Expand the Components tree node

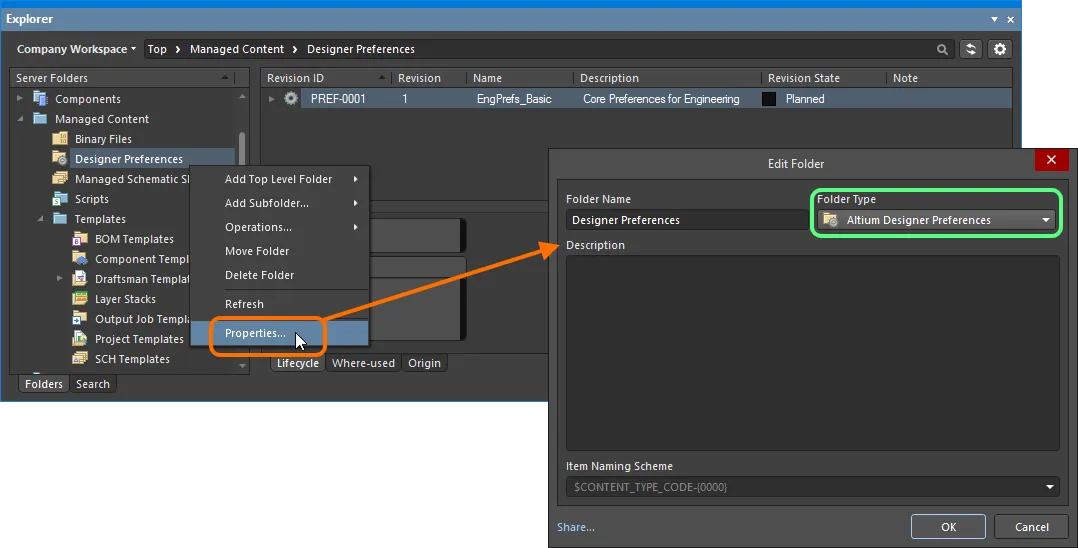tap(19, 98)
